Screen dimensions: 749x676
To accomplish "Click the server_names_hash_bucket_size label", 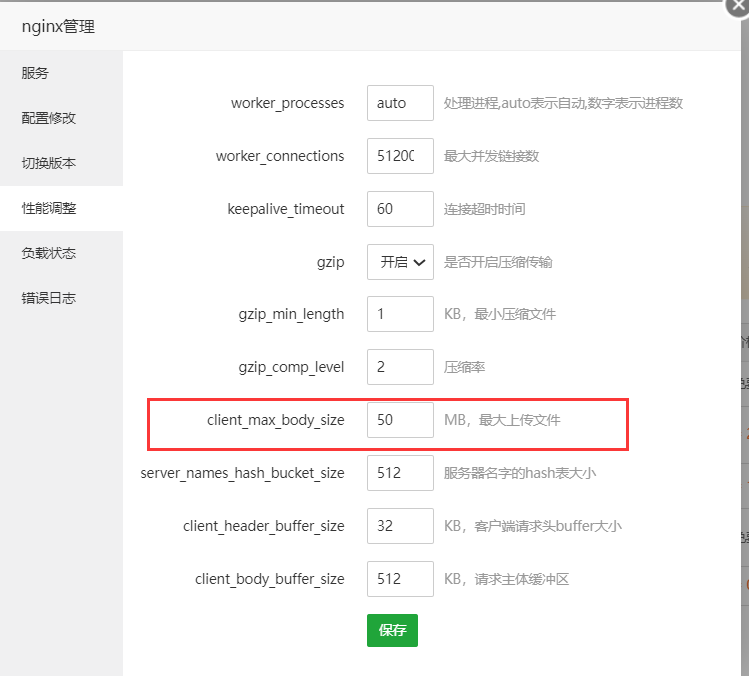I will coord(242,473).
